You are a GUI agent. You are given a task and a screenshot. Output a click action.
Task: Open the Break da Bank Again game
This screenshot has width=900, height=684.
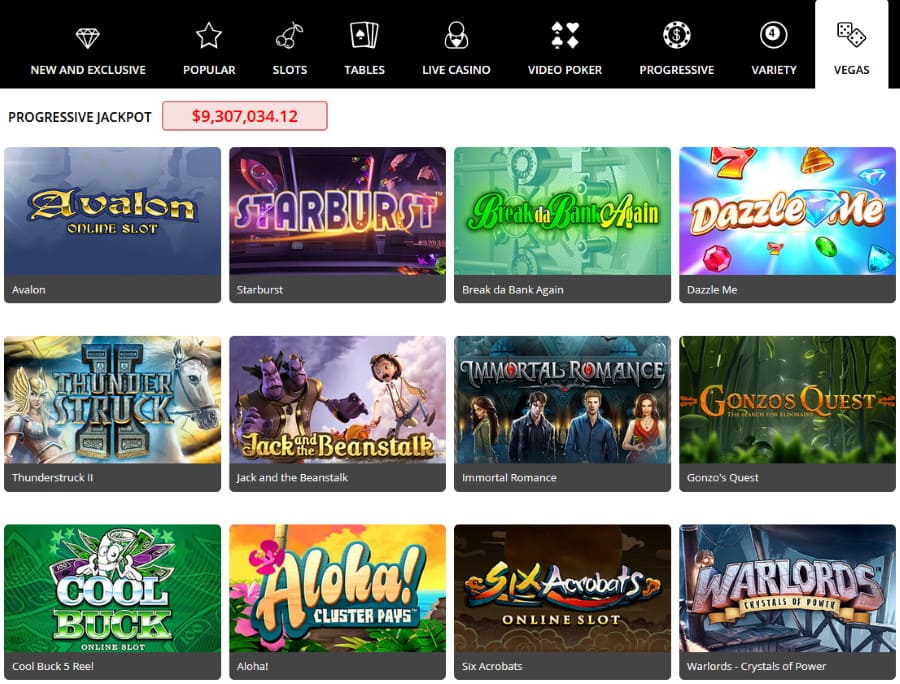(562, 224)
